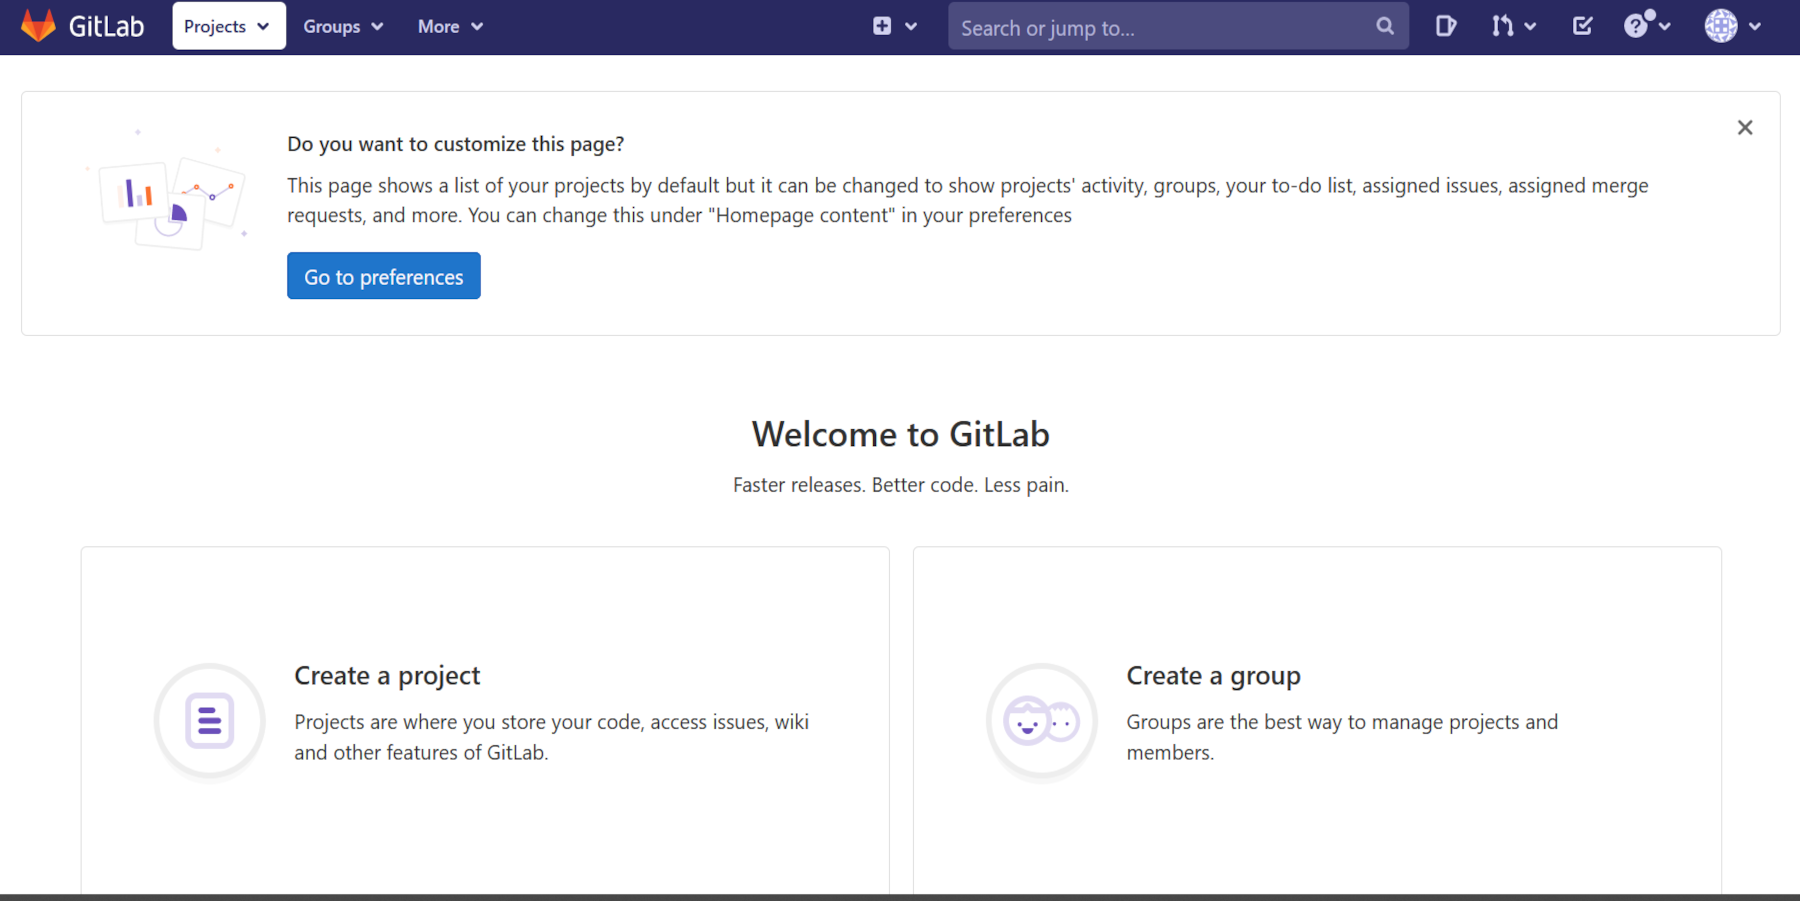Focus the Search or jump to field
Image resolution: width=1800 pixels, height=901 pixels.
click(1178, 27)
